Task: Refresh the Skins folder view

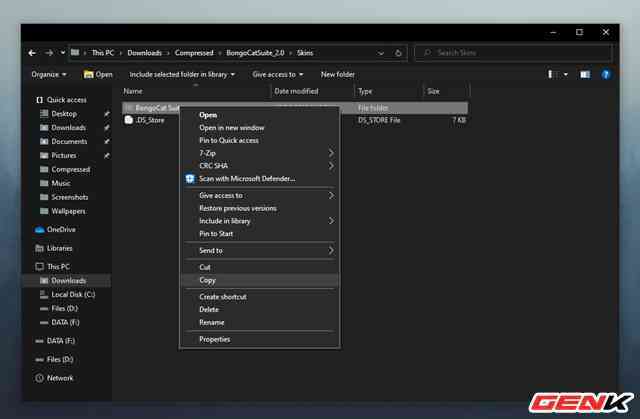Action: tap(398, 53)
